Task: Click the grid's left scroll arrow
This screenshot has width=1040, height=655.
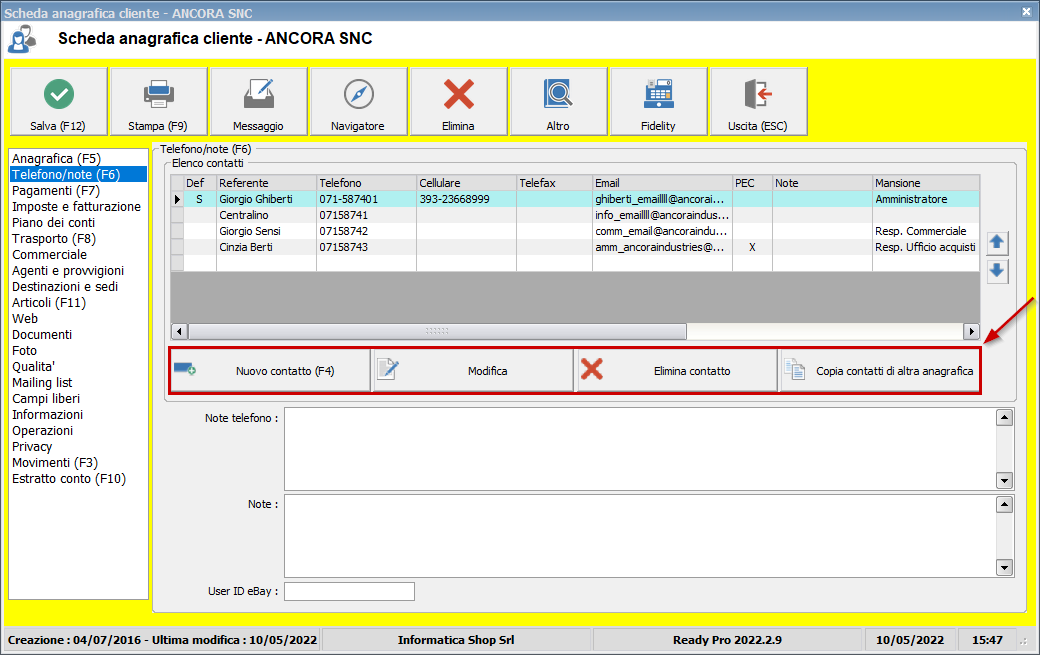Action: (179, 331)
